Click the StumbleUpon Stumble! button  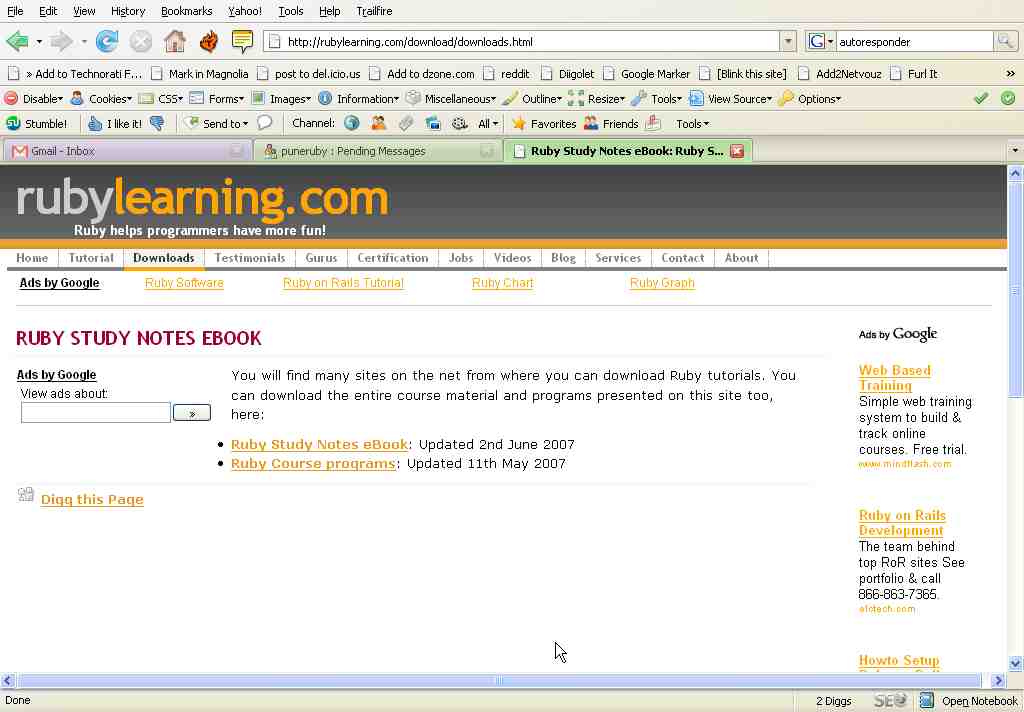point(37,123)
